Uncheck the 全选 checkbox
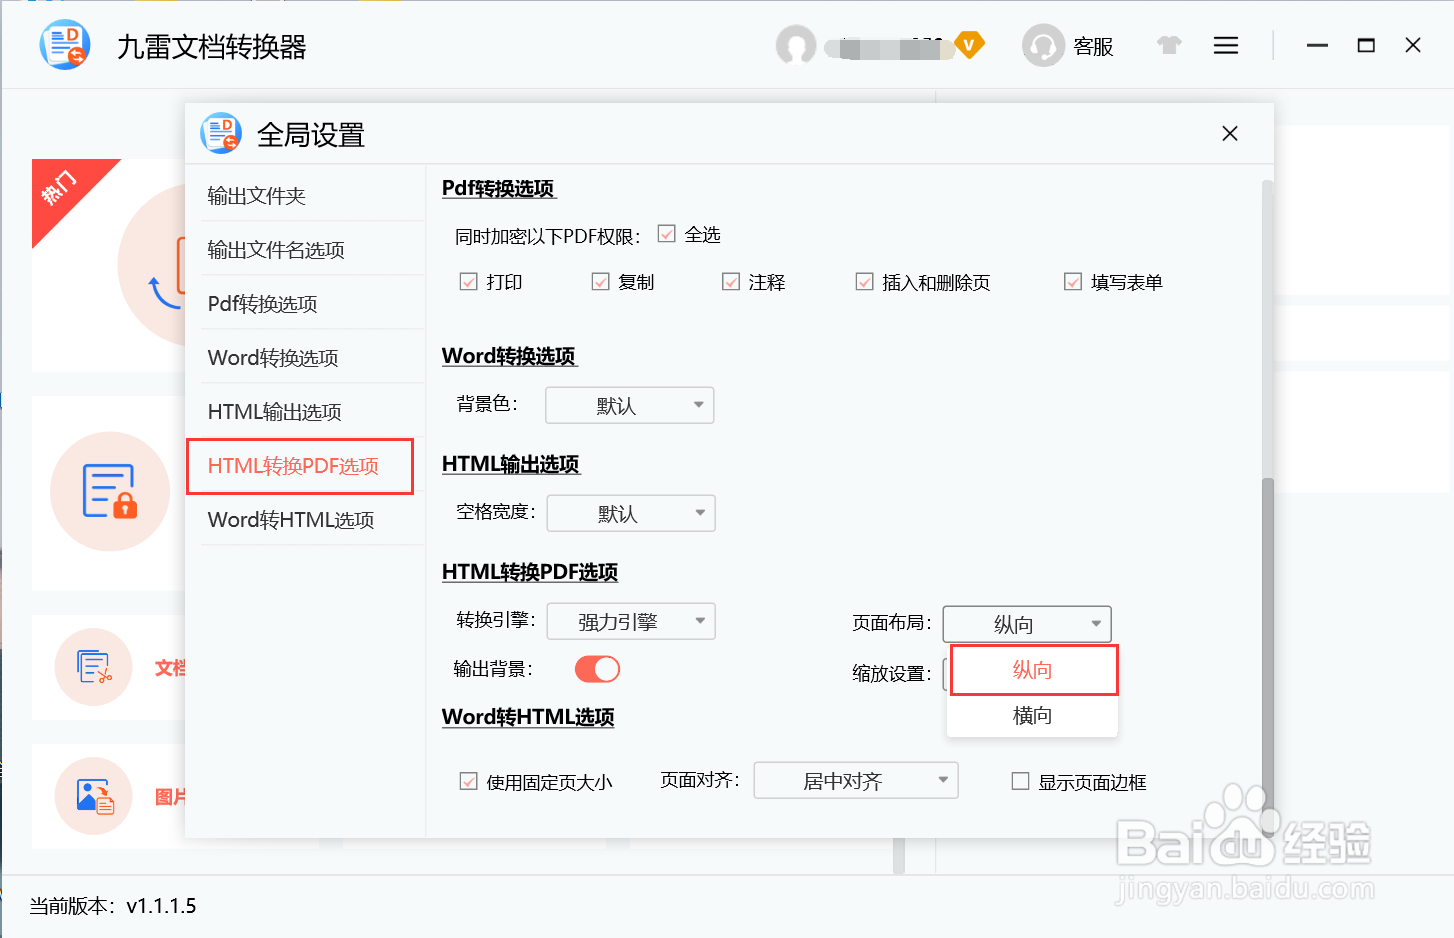The width and height of the screenshot is (1454, 938). (x=666, y=233)
